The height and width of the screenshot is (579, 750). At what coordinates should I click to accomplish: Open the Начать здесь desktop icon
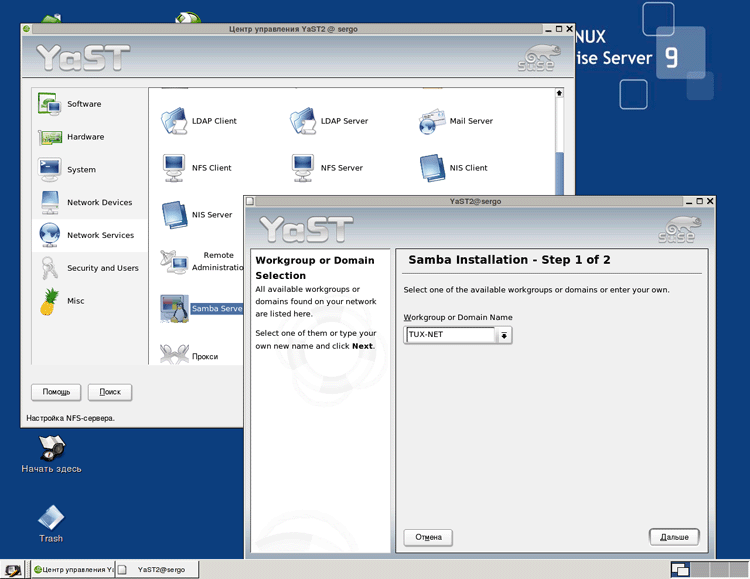click(x=52, y=447)
